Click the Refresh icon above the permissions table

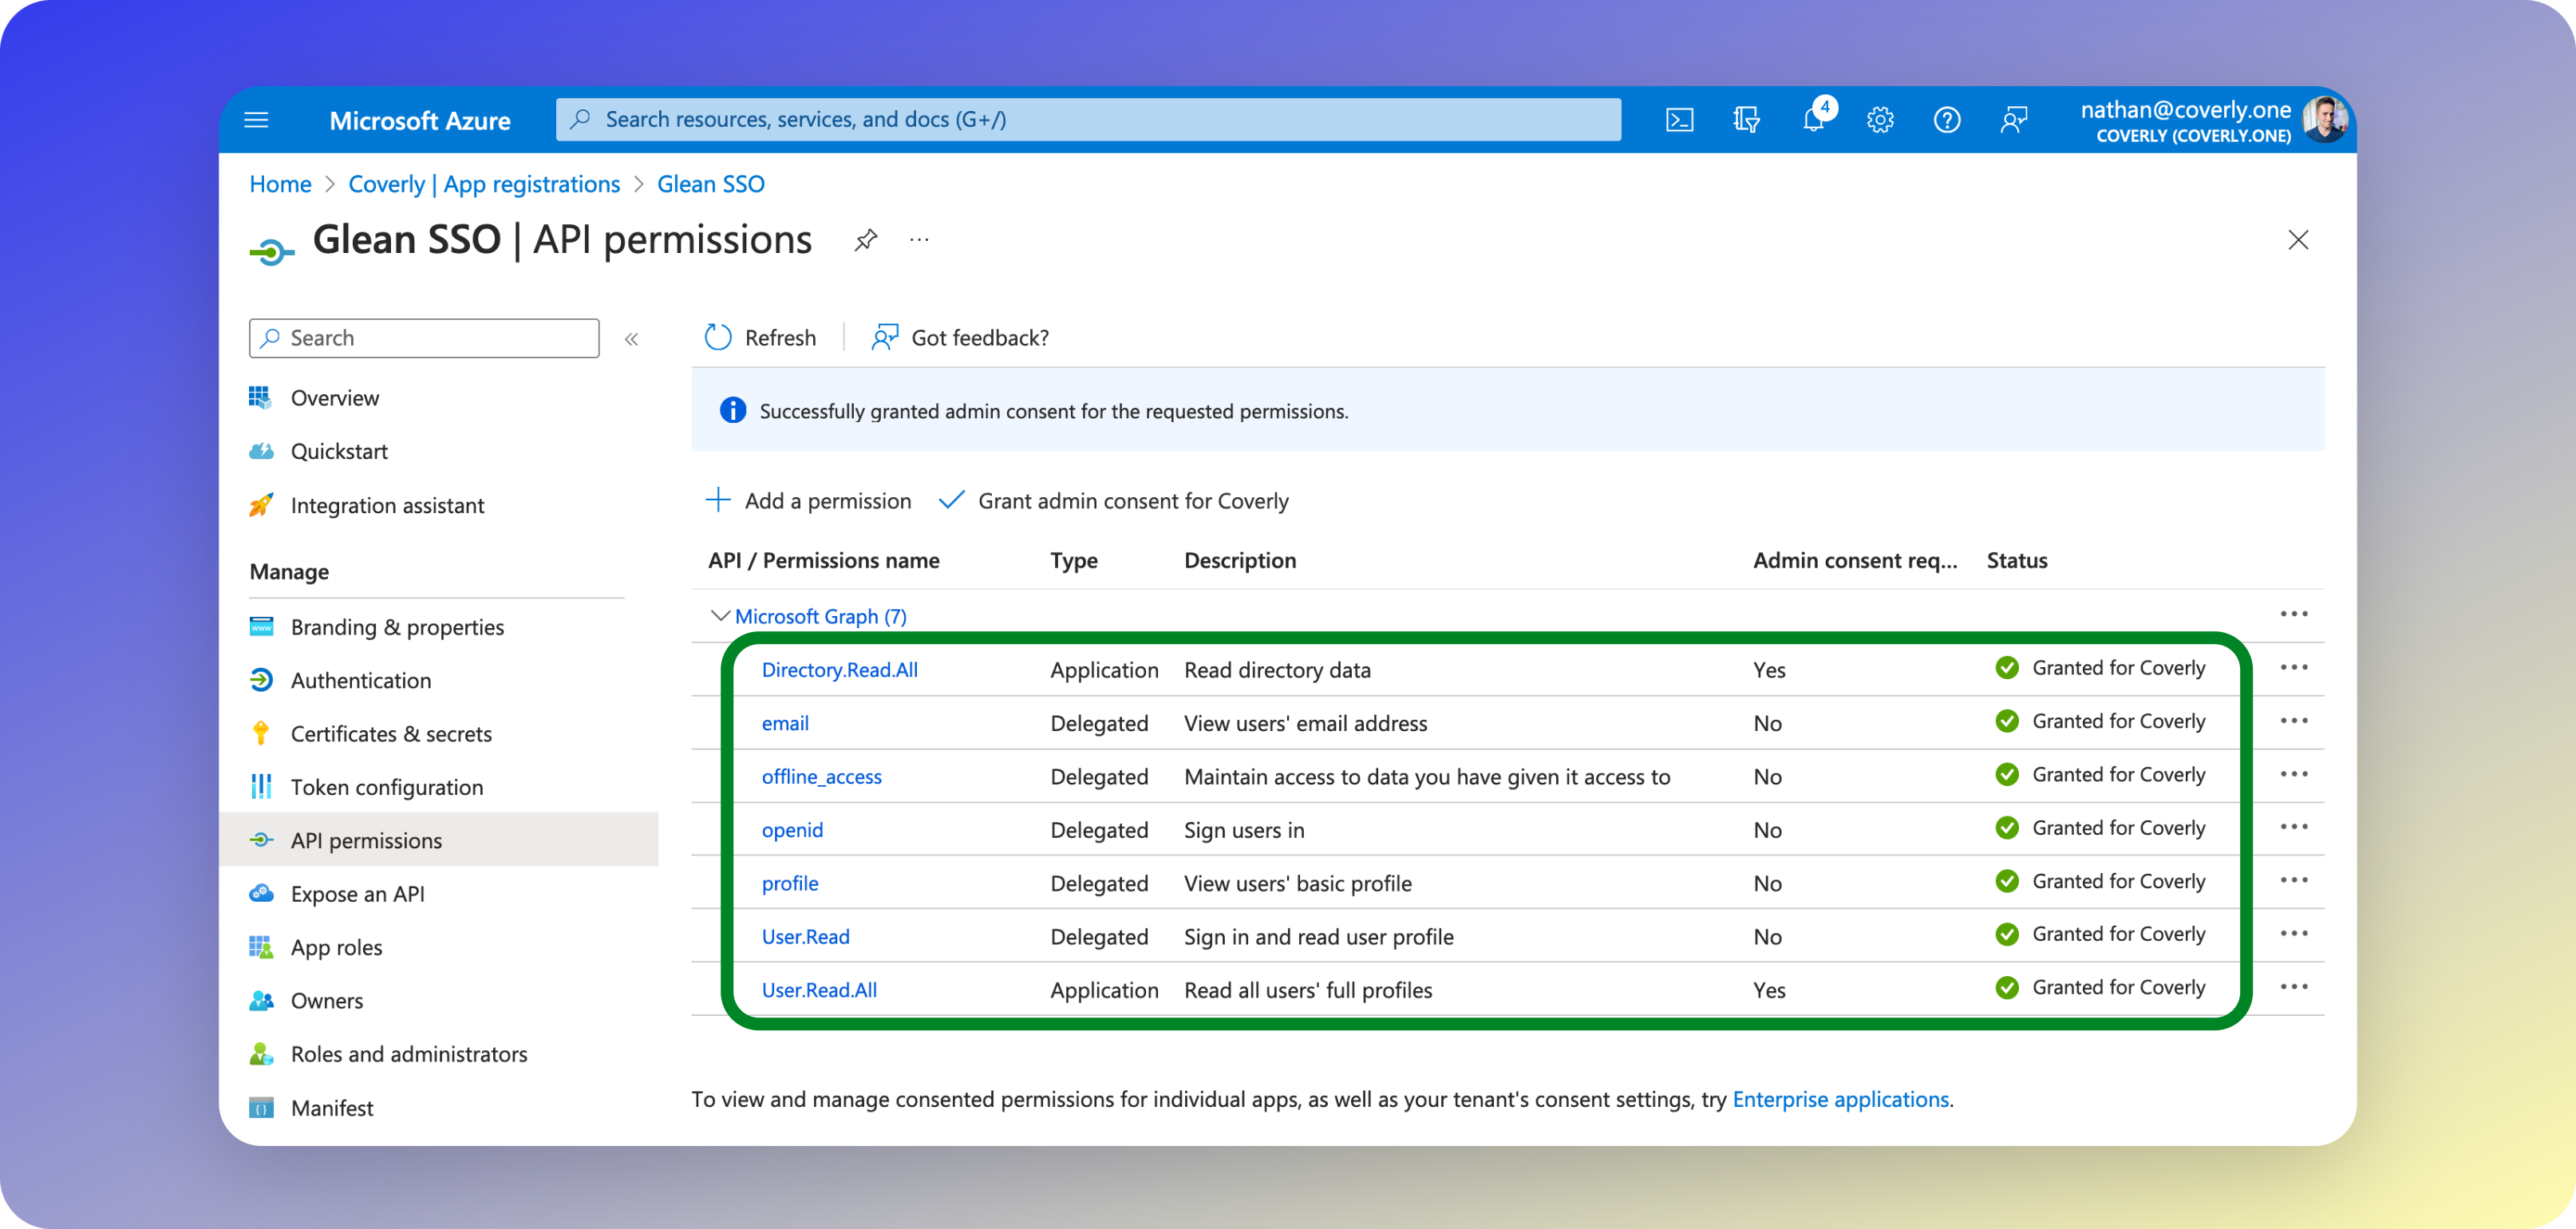pos(718,337)
